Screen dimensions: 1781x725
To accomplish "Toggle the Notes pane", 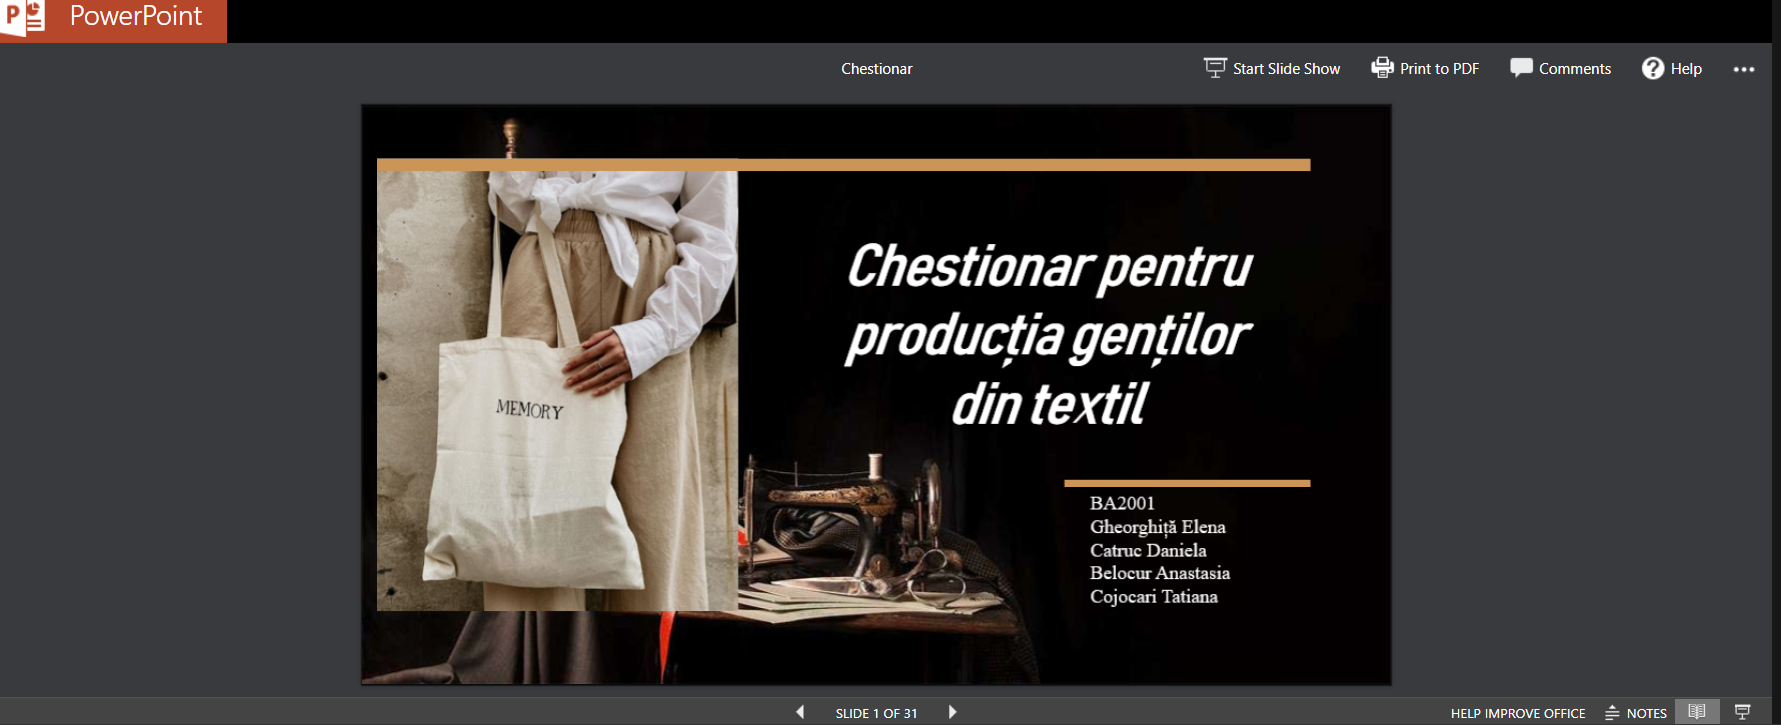I will pos(1636,713).
